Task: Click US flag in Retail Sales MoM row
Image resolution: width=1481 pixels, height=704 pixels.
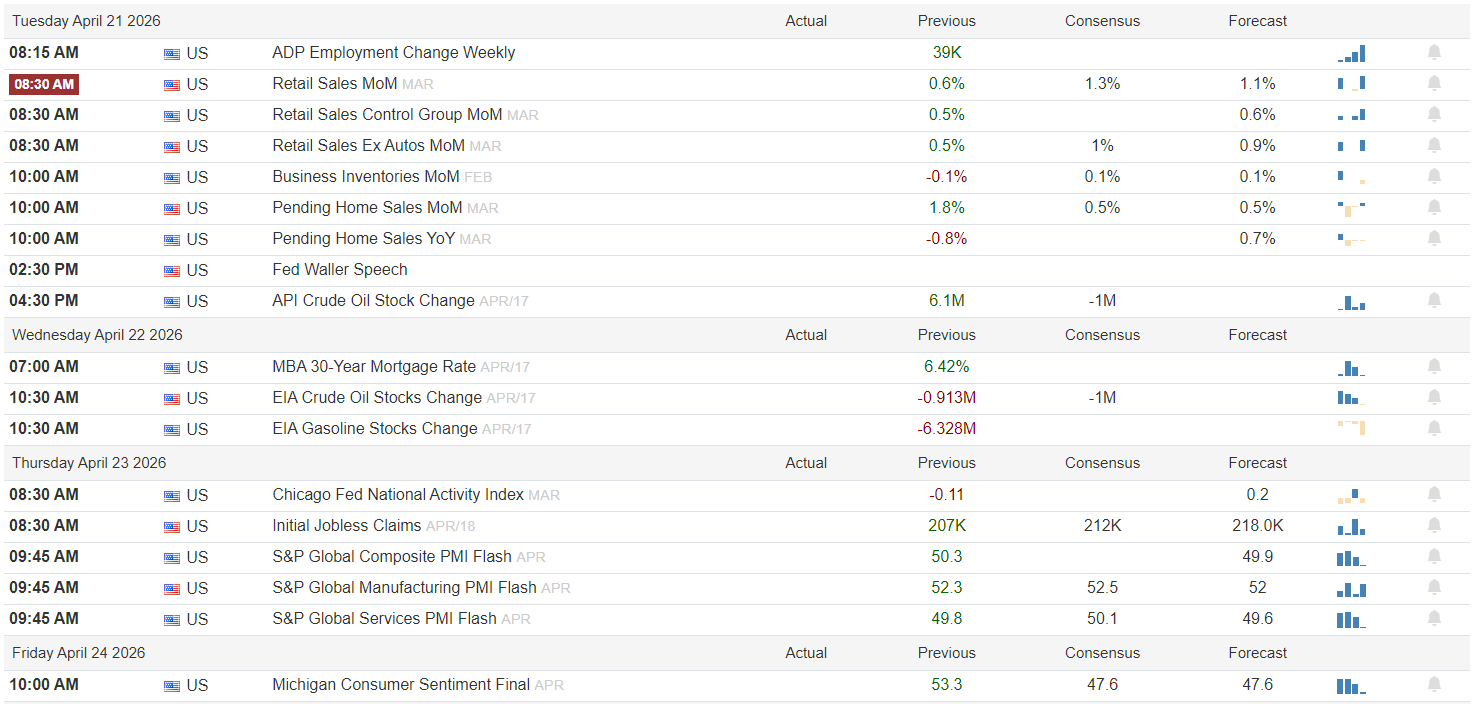Action: point(172,84)
